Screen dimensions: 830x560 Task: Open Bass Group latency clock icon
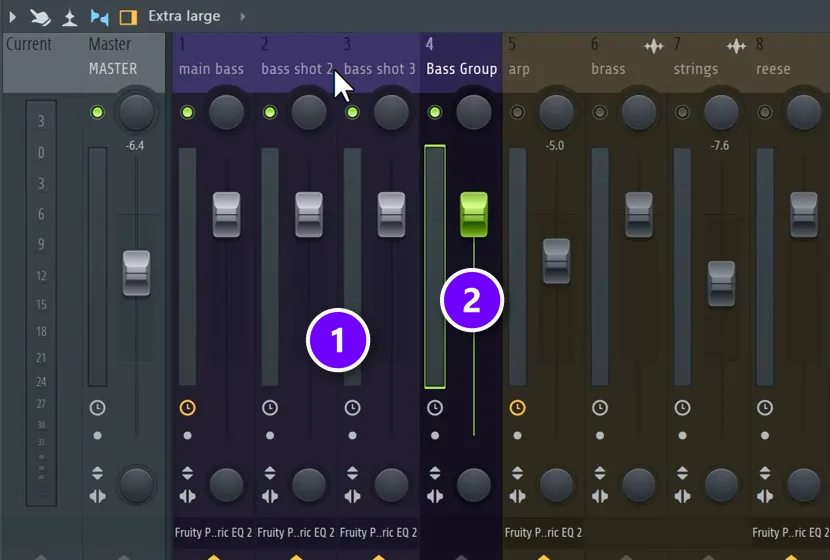(x=435, y=408)
